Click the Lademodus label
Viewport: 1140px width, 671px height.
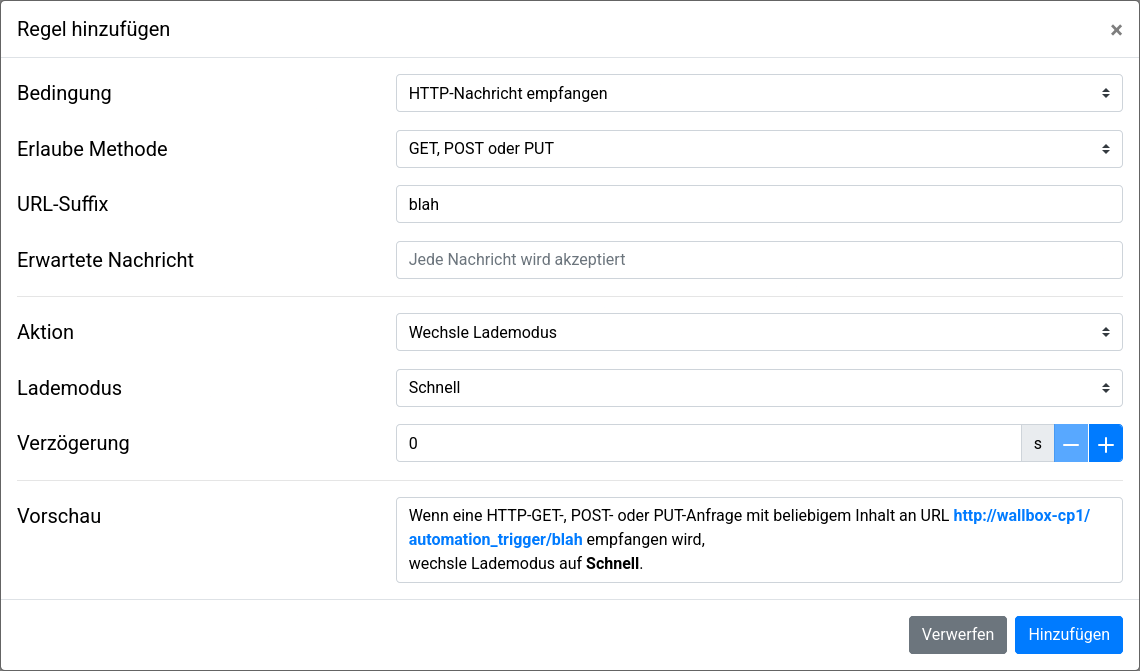70,388
